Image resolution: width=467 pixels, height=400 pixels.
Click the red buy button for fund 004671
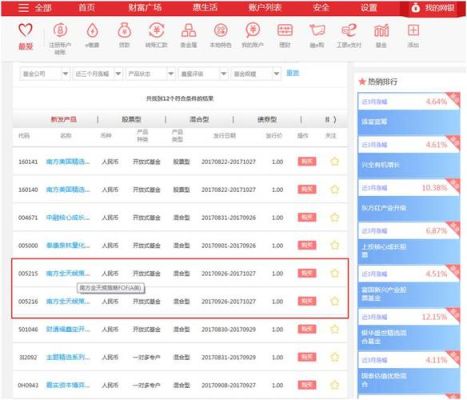tap(307, 217)
